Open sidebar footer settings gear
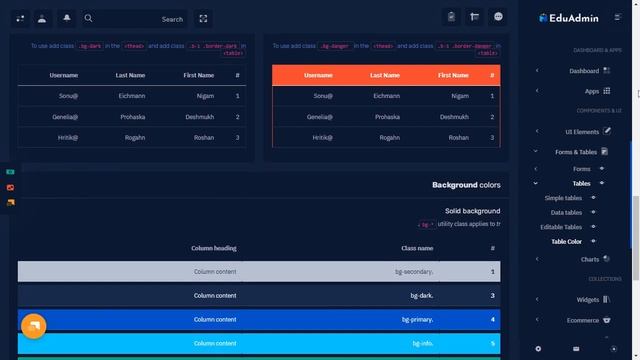 tap(538, 349)
